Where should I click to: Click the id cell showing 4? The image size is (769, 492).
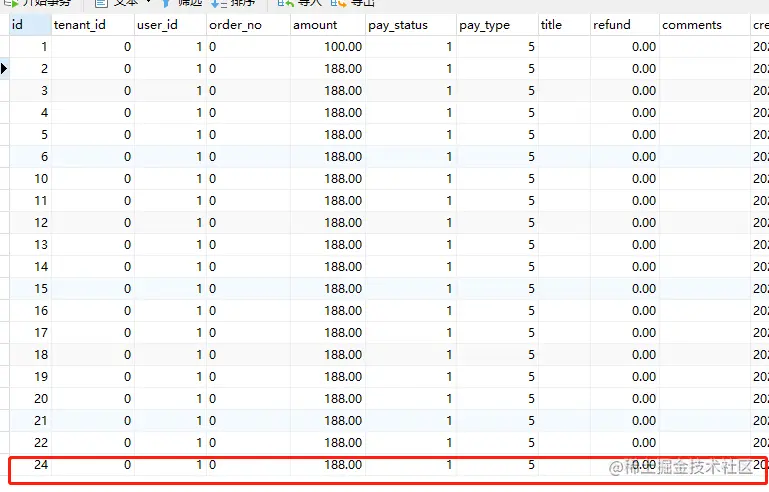tap(30, 113)
